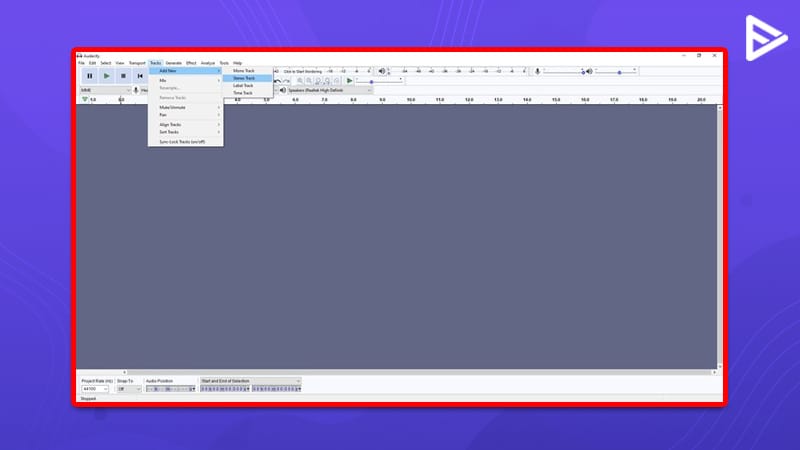Click the Pause transport button

coord(90,76)
